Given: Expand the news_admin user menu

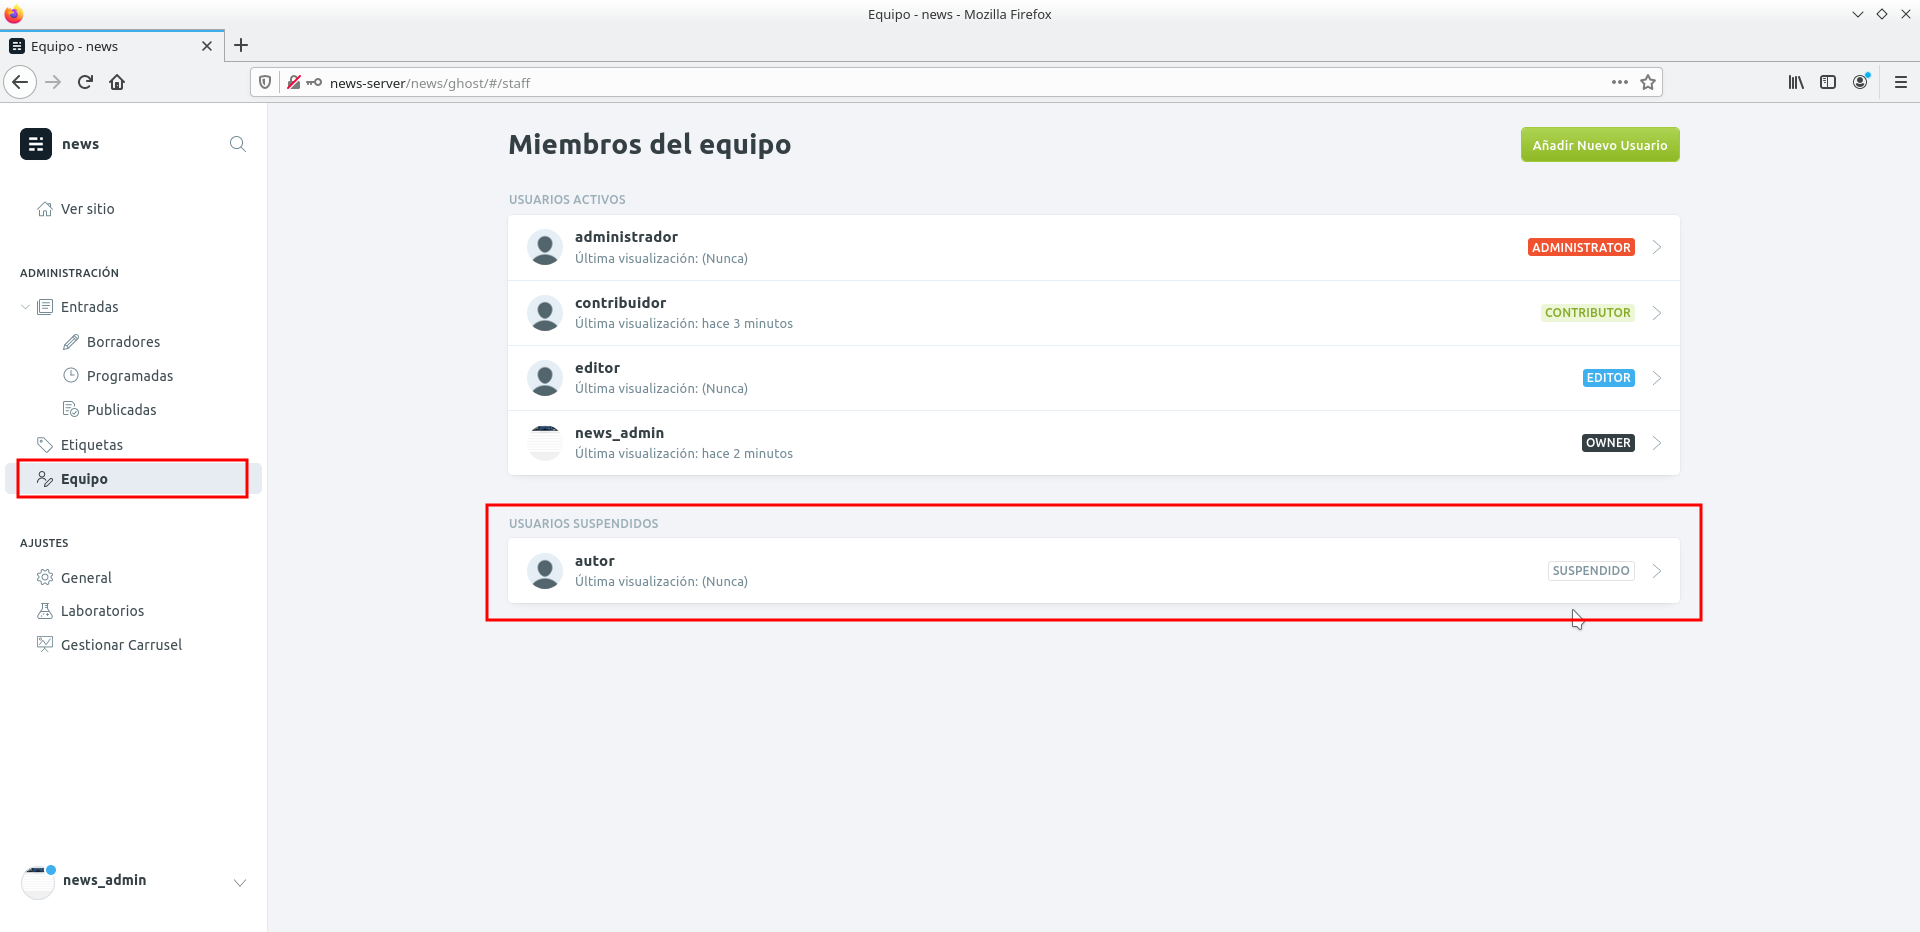Looking at the screenshot, I should [239, 882].
